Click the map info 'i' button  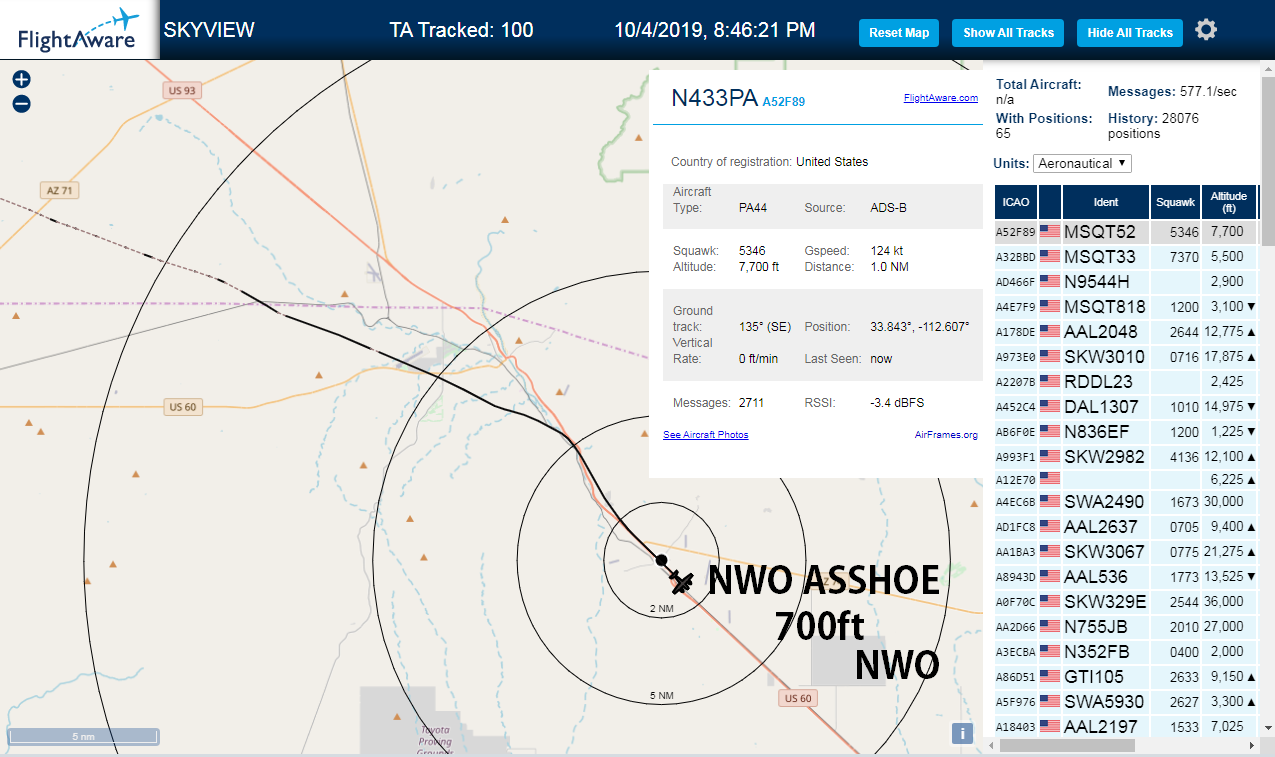pyautogui.click(x=962, y=733)
